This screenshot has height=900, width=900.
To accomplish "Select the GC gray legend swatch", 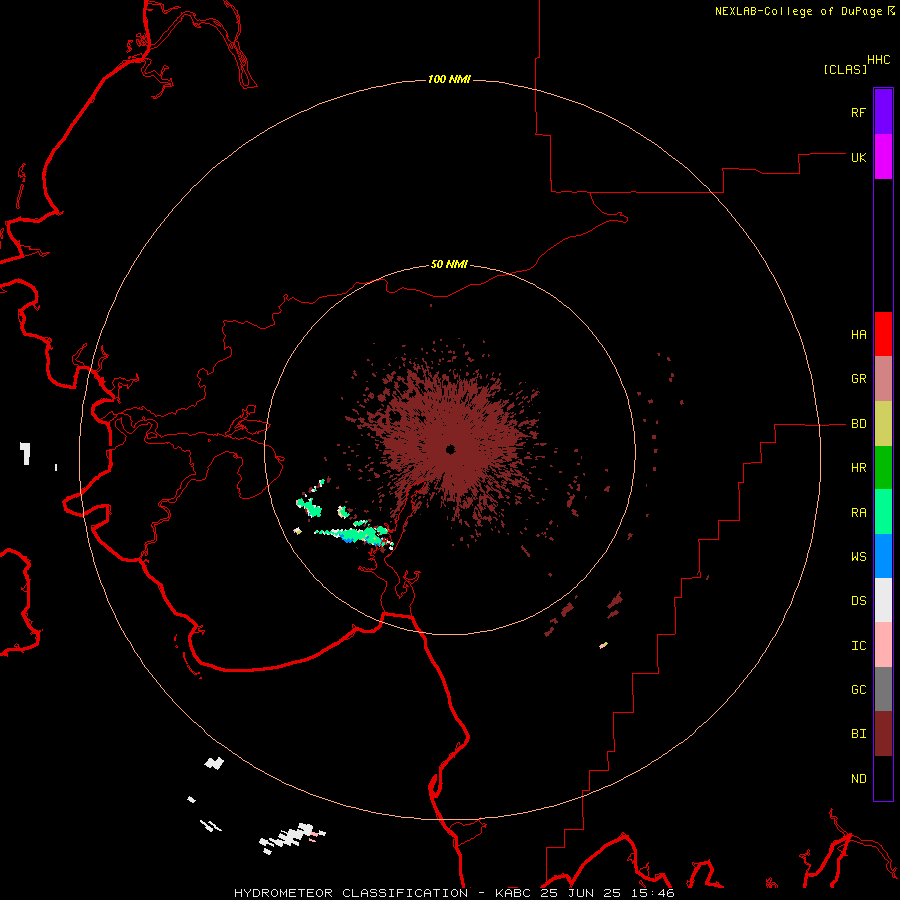I will (x=883, y=689).
